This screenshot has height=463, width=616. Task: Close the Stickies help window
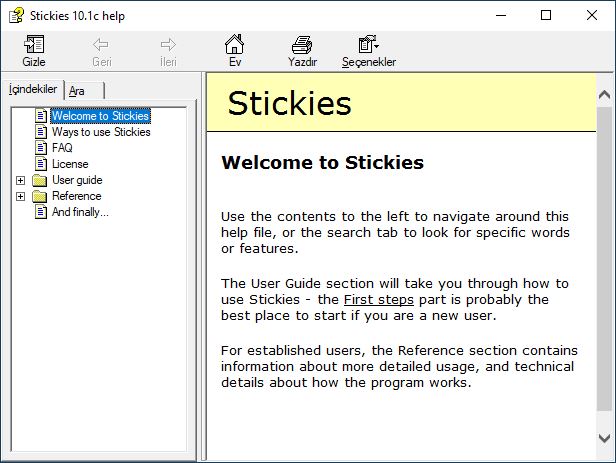[x=592, y=15]
